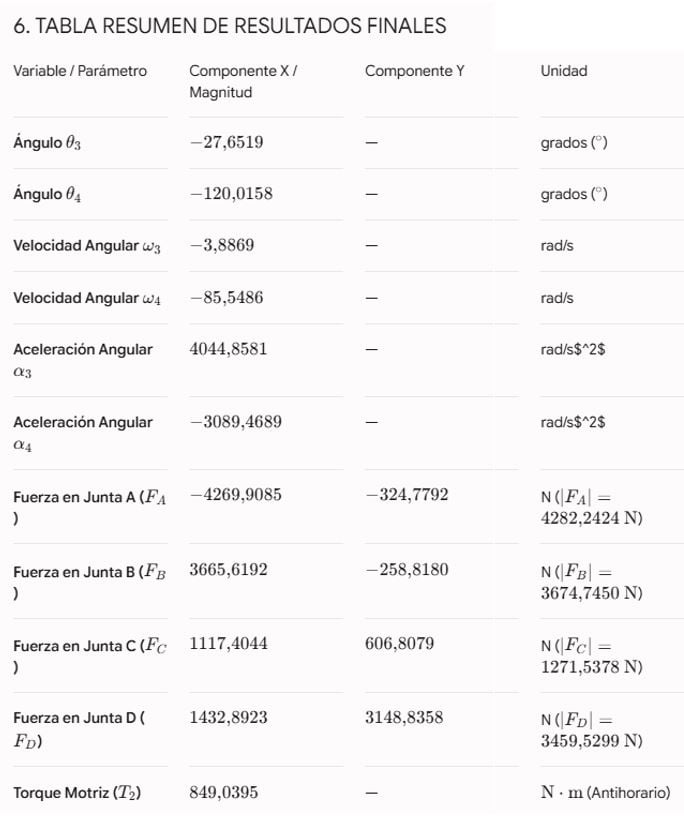Click the 'Componente Y' column header
684x819 pixels.
pyautogui.click(x=415, y=71)
